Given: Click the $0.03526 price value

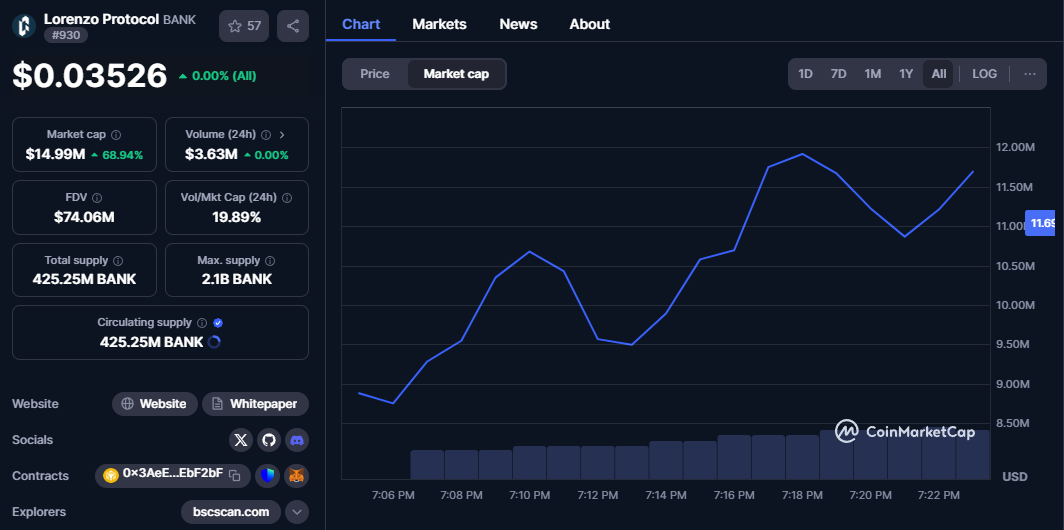Looking at the screenshot, I should pos(90,75).
